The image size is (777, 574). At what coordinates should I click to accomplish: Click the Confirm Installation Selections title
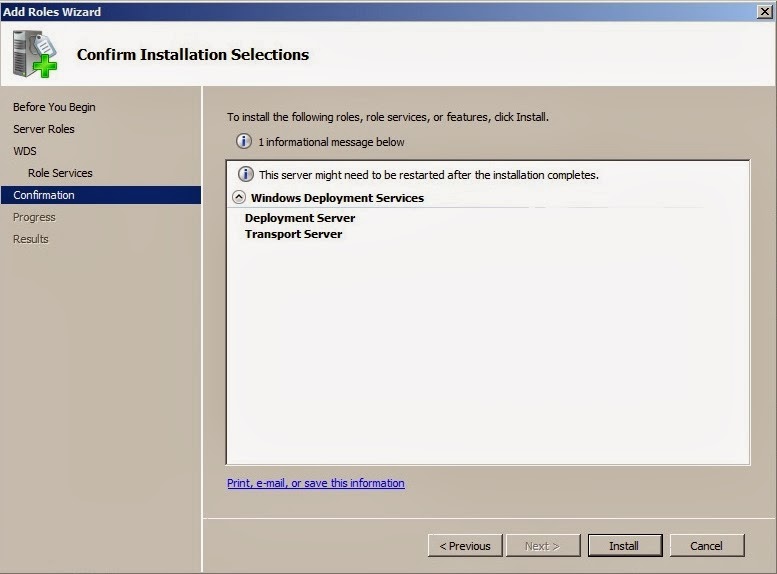pos(193,55)
